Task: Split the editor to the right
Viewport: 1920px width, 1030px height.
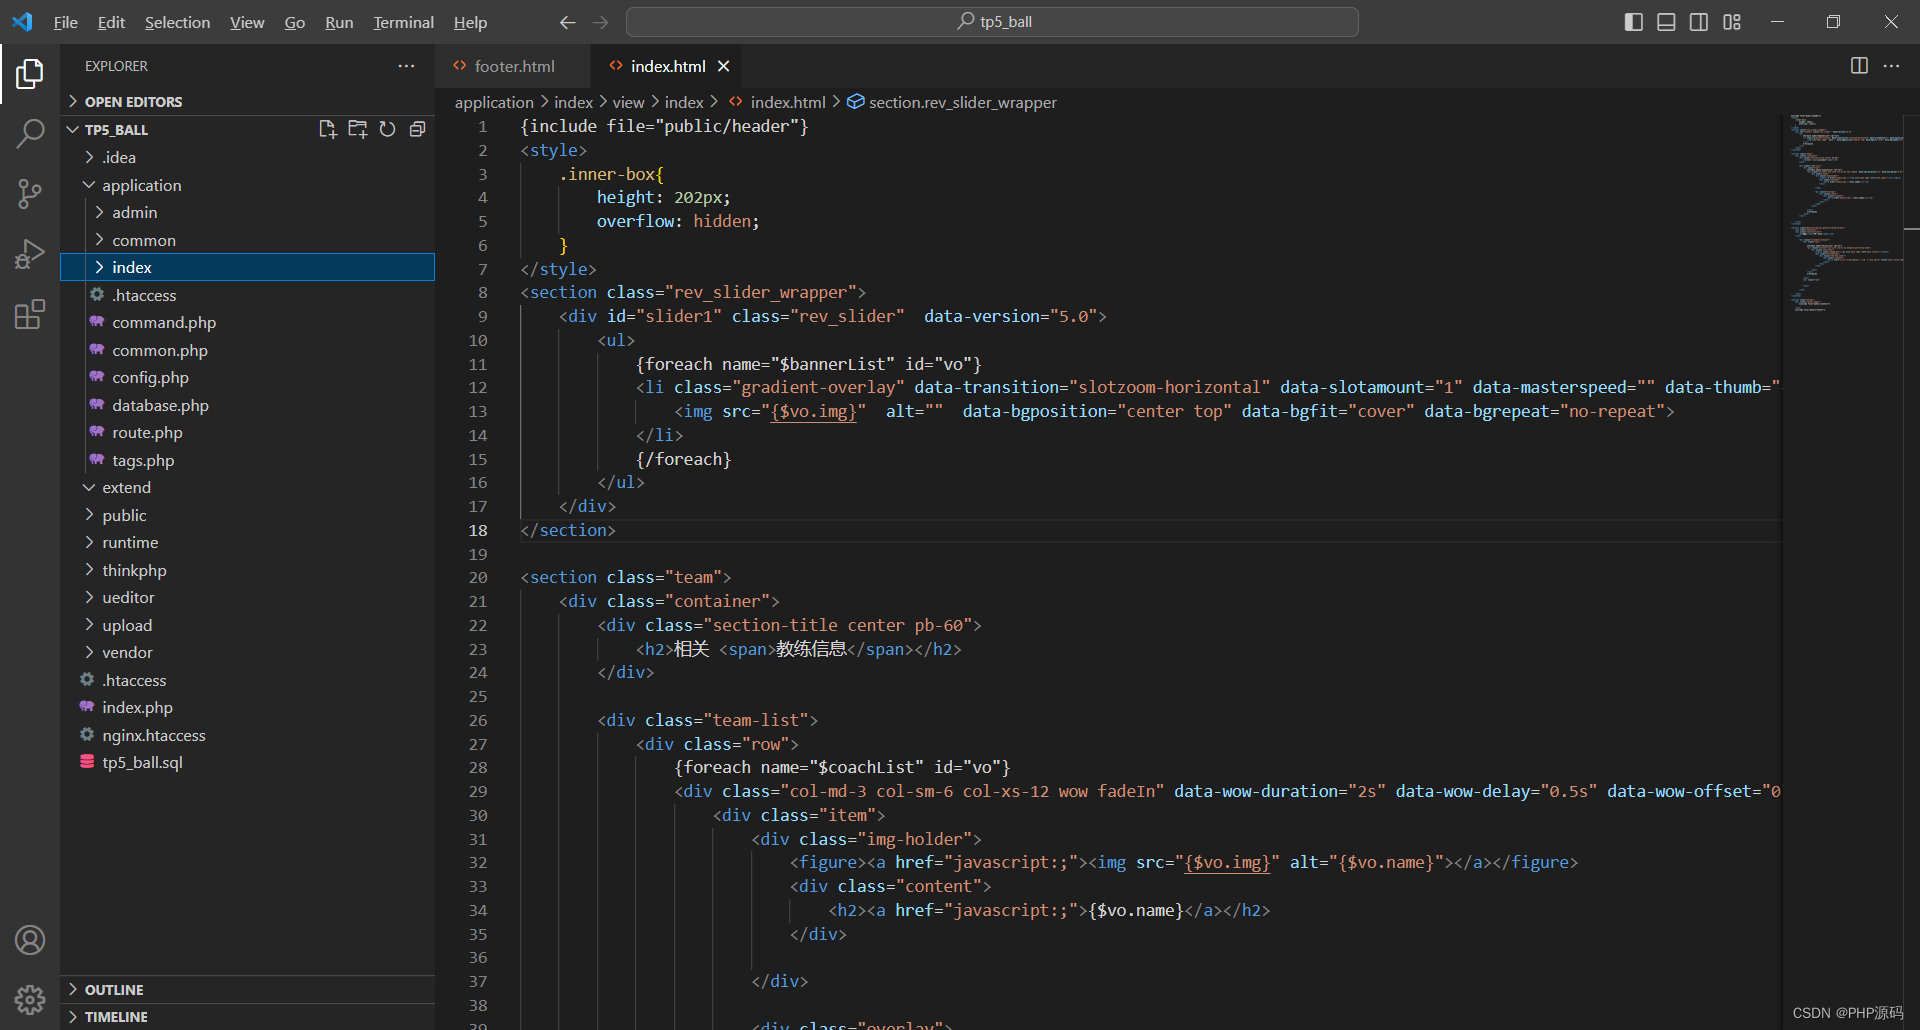Action: 1859,66
